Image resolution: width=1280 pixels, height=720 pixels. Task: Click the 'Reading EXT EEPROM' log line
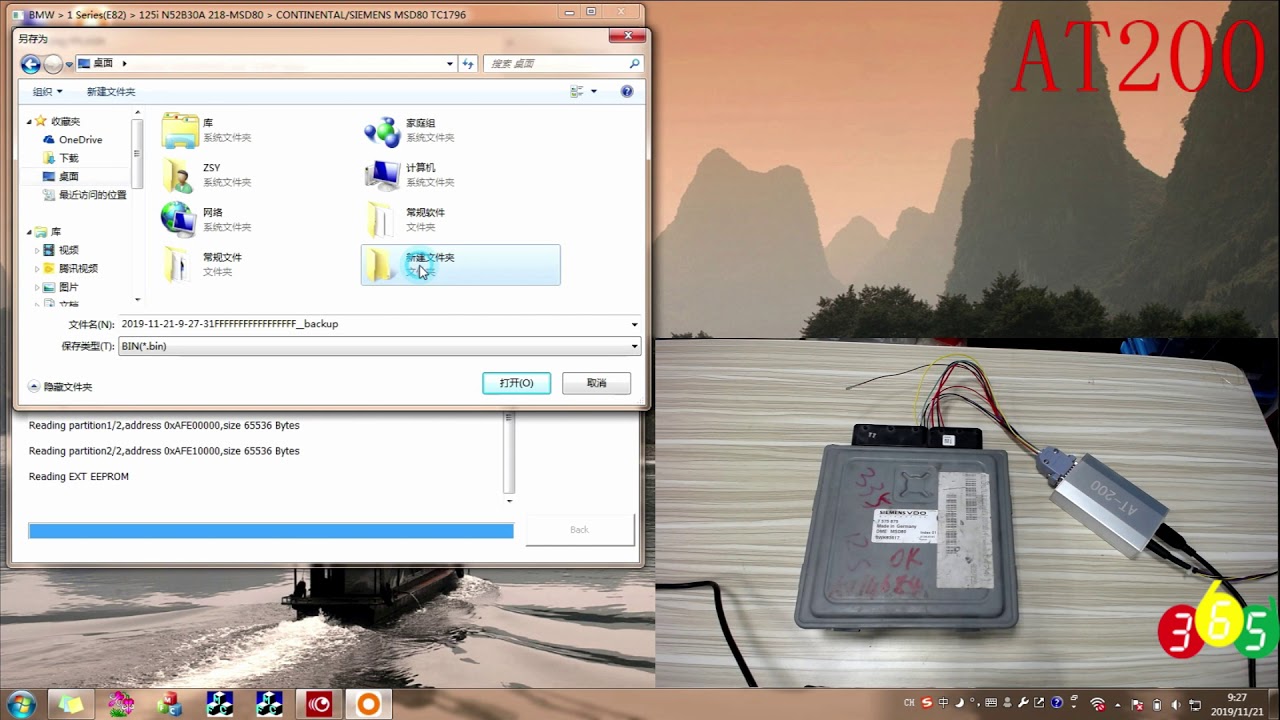[79, 477]
